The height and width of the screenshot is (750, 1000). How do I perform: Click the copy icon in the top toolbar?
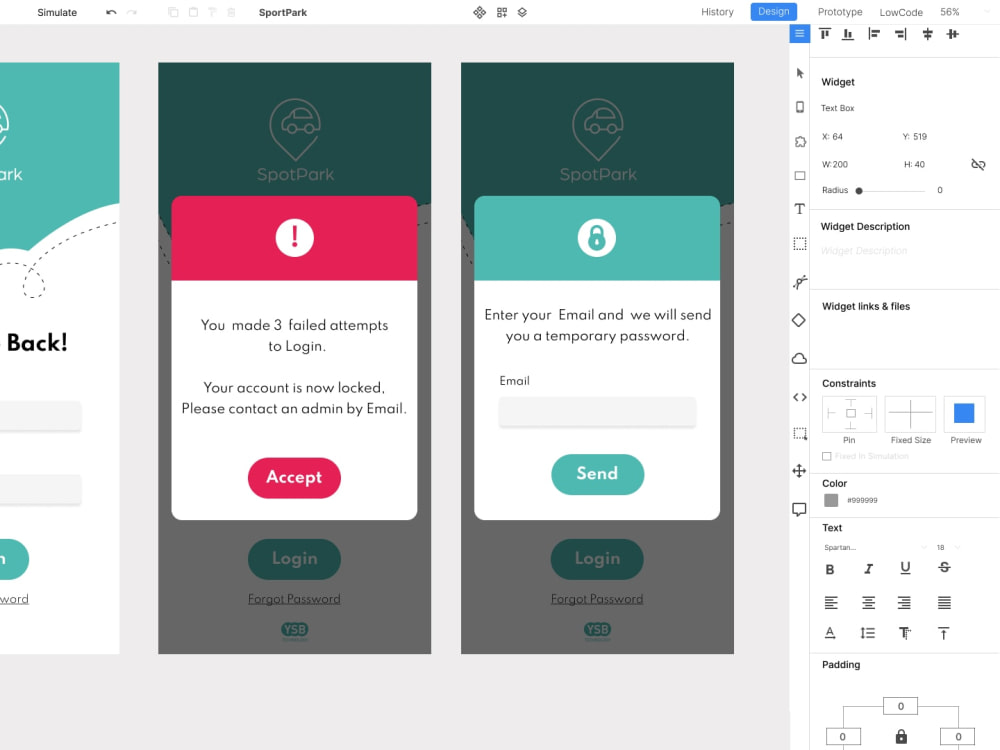pos(173,12)
